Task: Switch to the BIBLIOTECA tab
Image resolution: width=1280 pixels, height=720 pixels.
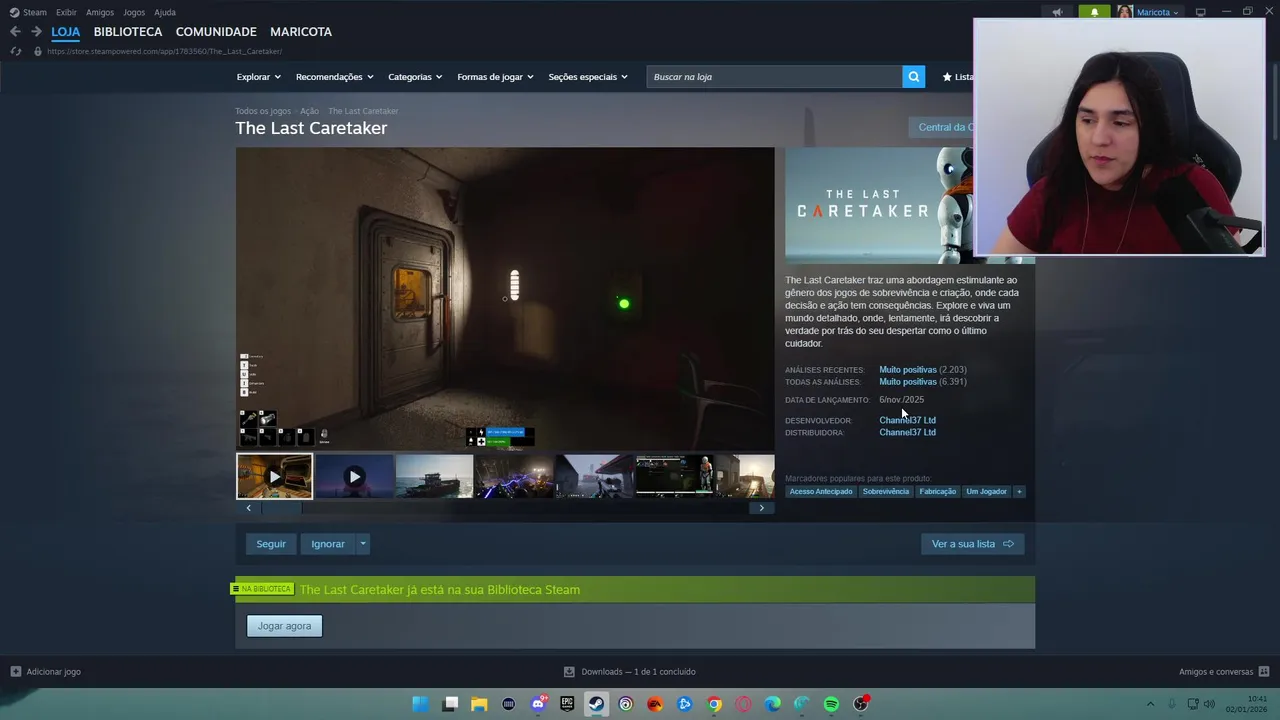Action: click(128, 32)
